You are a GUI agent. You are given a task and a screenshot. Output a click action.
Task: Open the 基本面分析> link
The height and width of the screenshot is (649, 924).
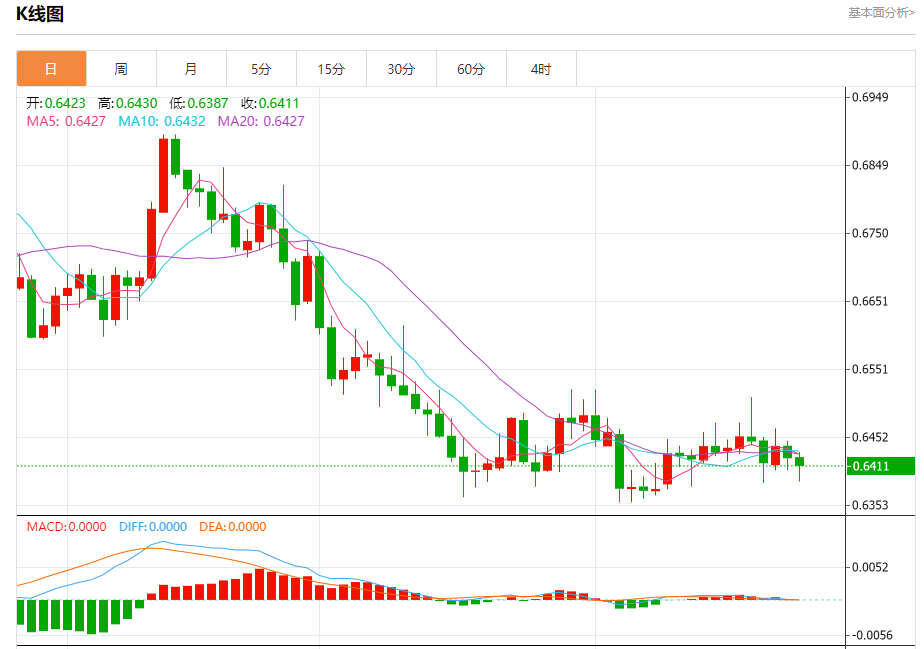(x=882, y=13)
